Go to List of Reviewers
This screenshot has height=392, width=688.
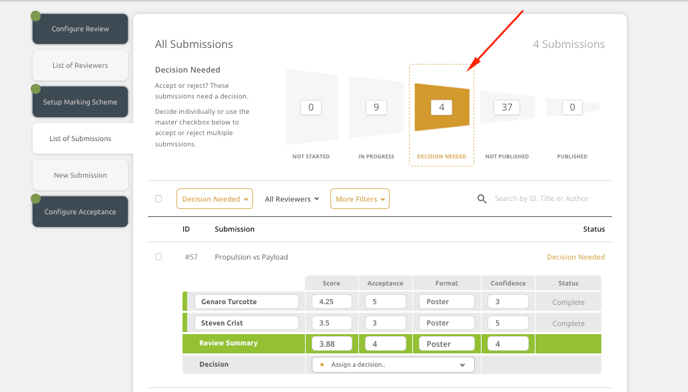[80, 65]
